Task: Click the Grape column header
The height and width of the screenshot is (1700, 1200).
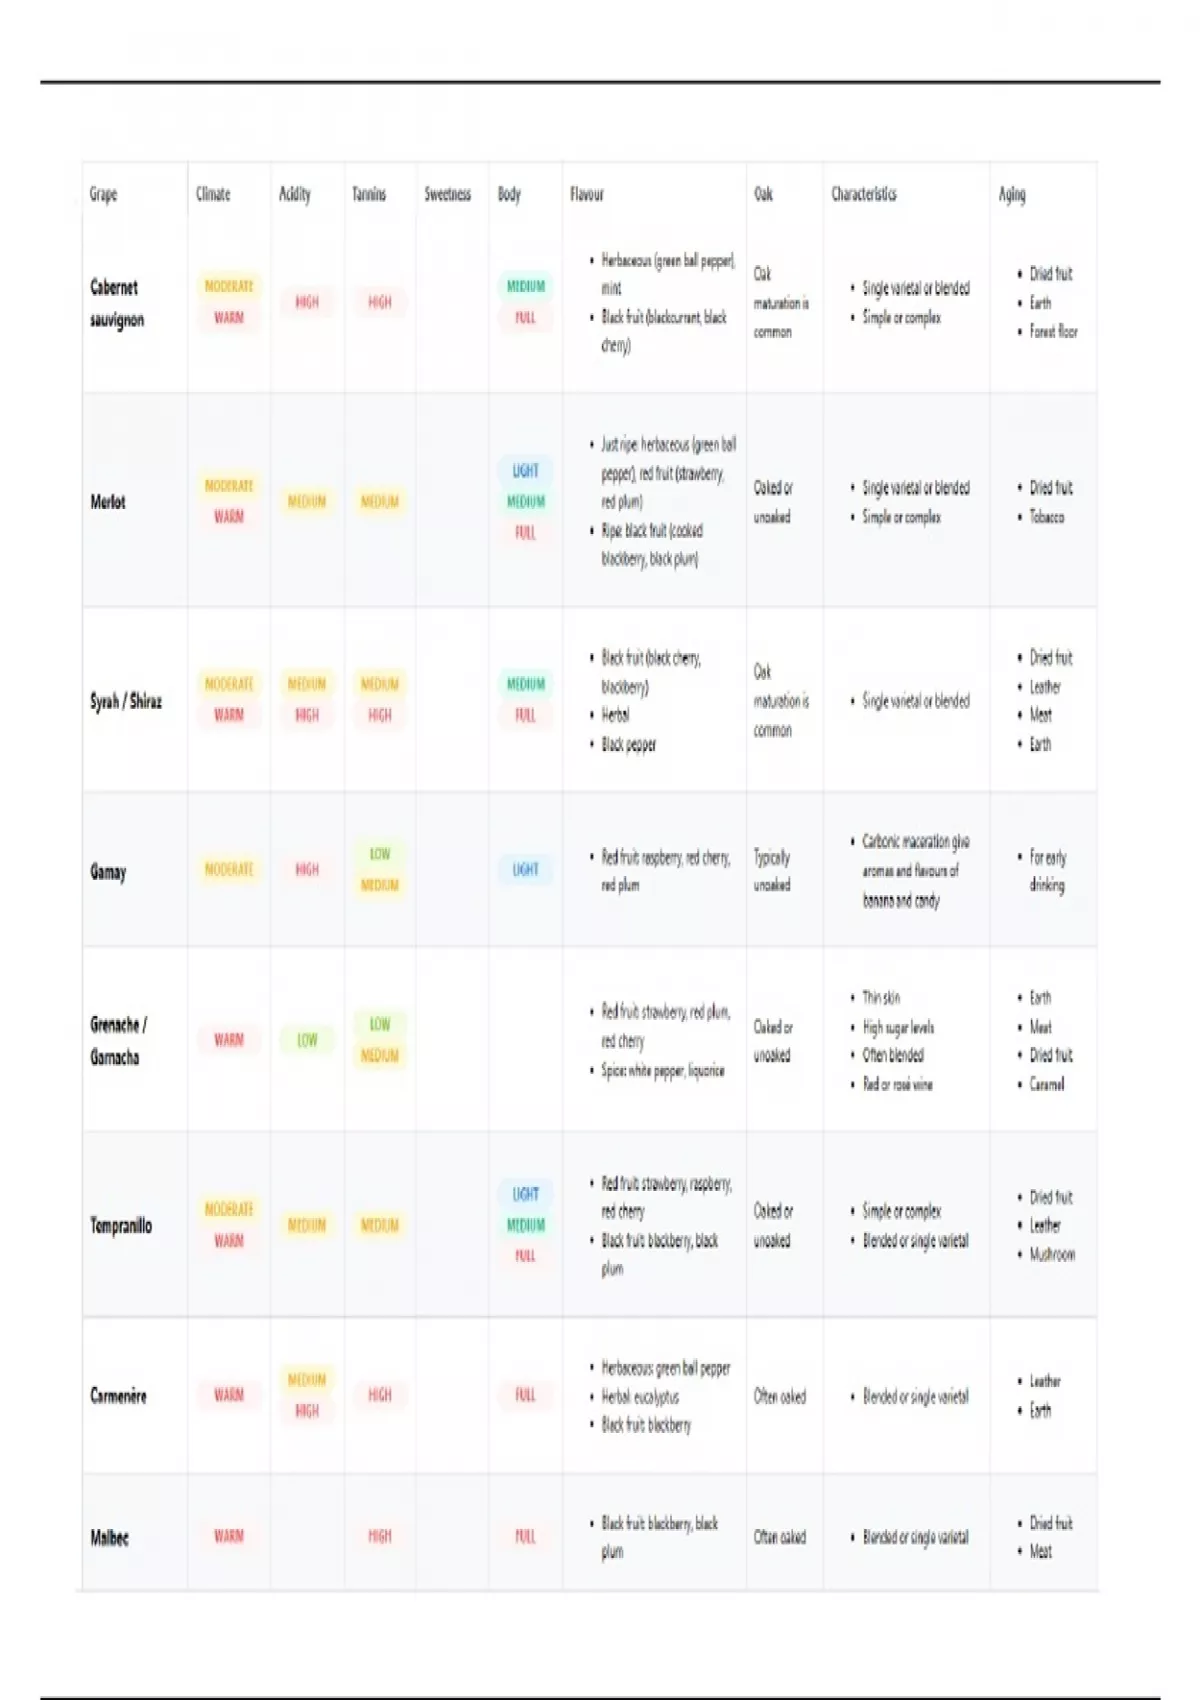Action: tap(103, 194)
